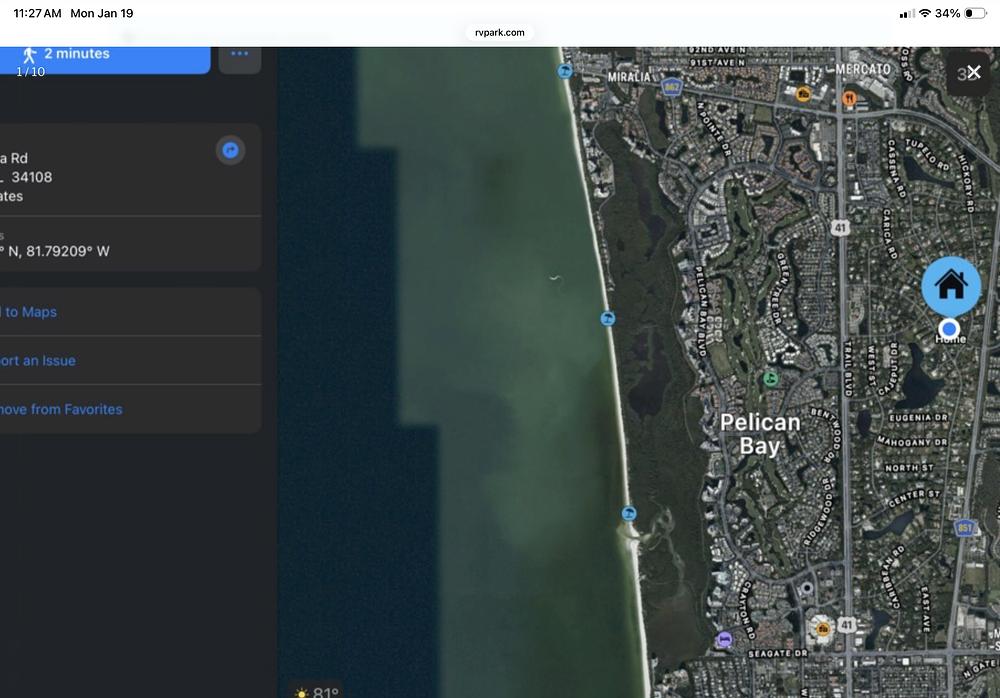Select the orange shopping marker west of Mercato
Screen dimensions: 1000x698
pyautogui.click(x=803, y=95)
